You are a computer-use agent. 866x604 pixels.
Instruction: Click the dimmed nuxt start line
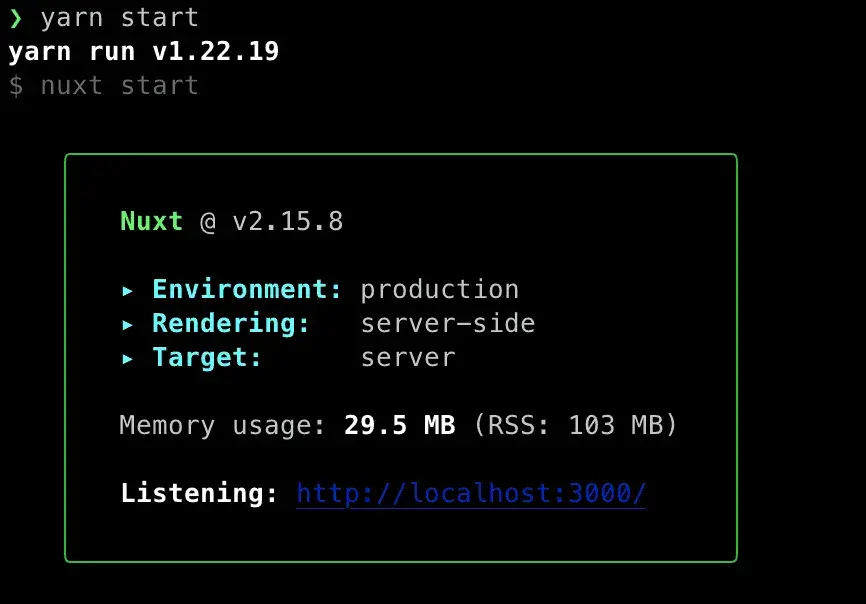[104, 86]
